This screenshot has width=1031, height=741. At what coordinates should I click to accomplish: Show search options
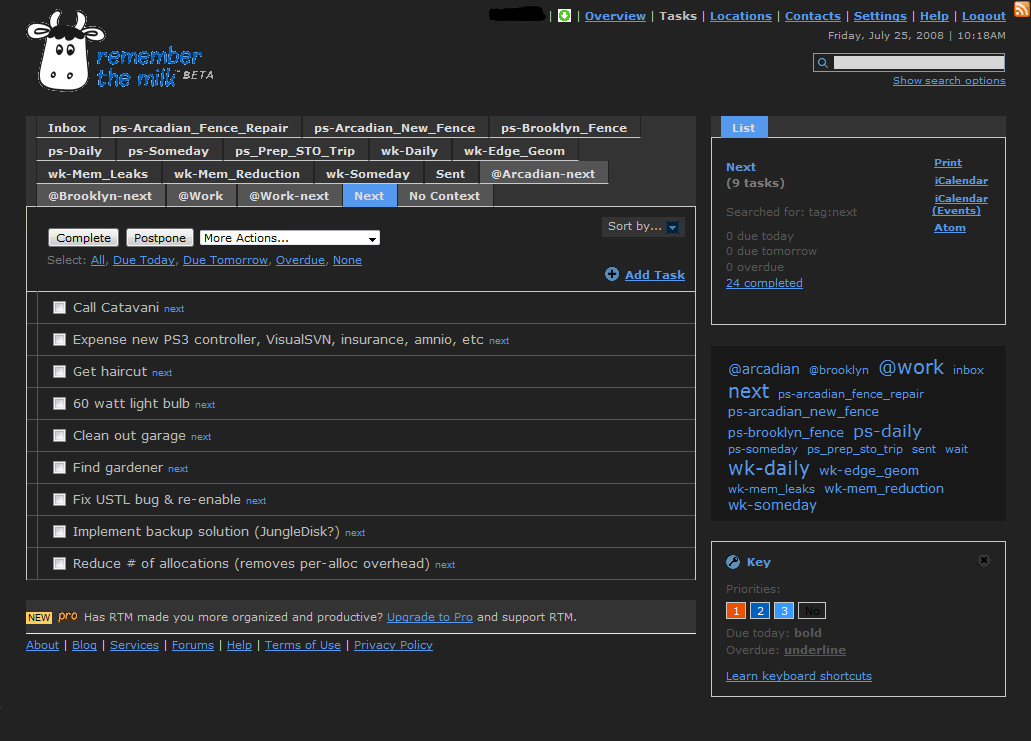click(949, 81)
